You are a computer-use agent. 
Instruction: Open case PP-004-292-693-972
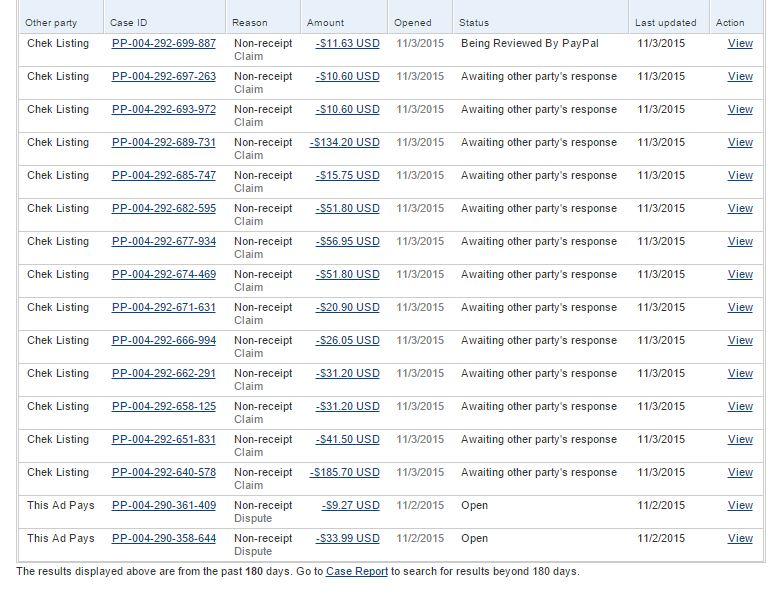click(164, 109)
